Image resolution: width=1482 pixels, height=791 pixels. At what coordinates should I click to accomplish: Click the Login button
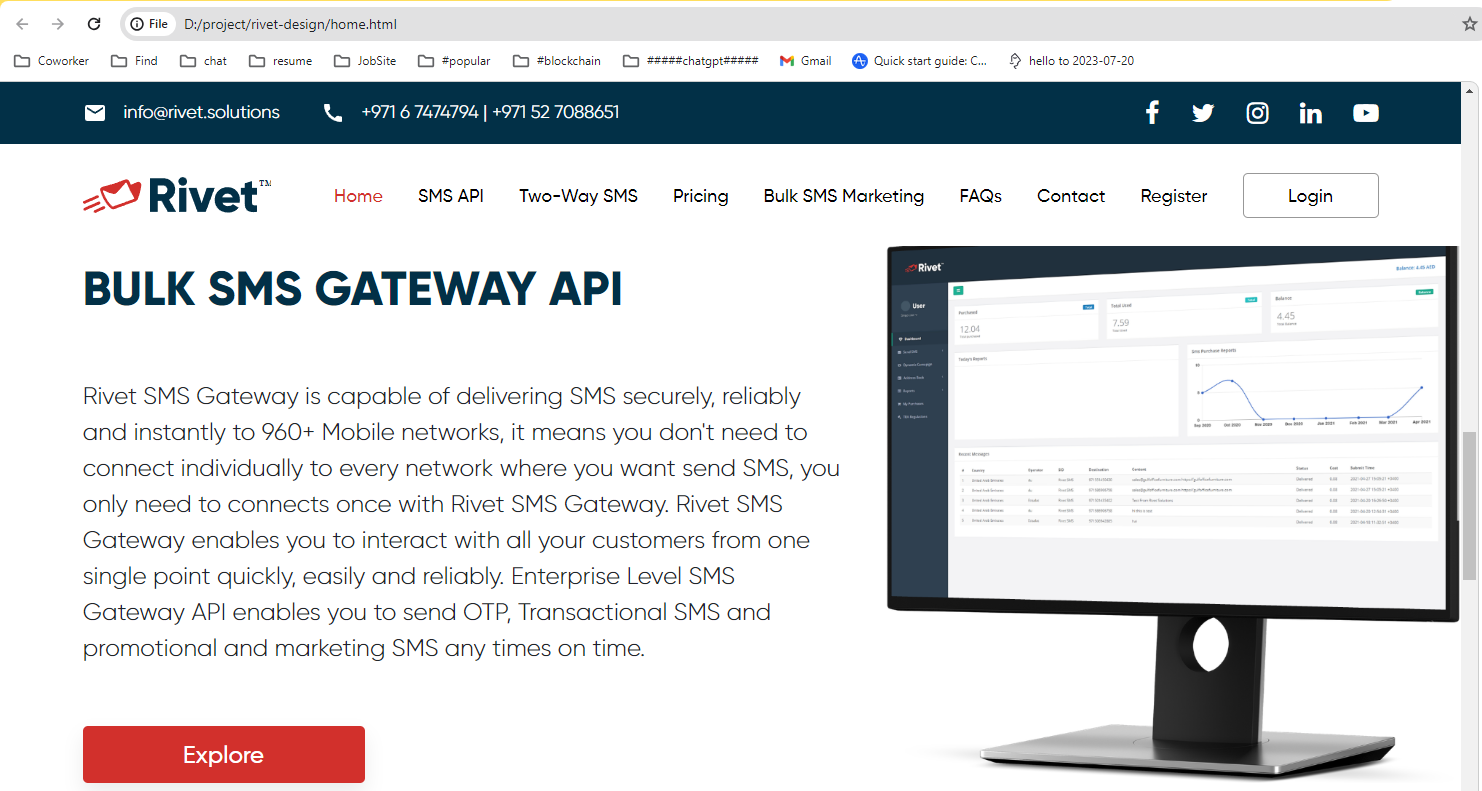(x=1310, y=196)
